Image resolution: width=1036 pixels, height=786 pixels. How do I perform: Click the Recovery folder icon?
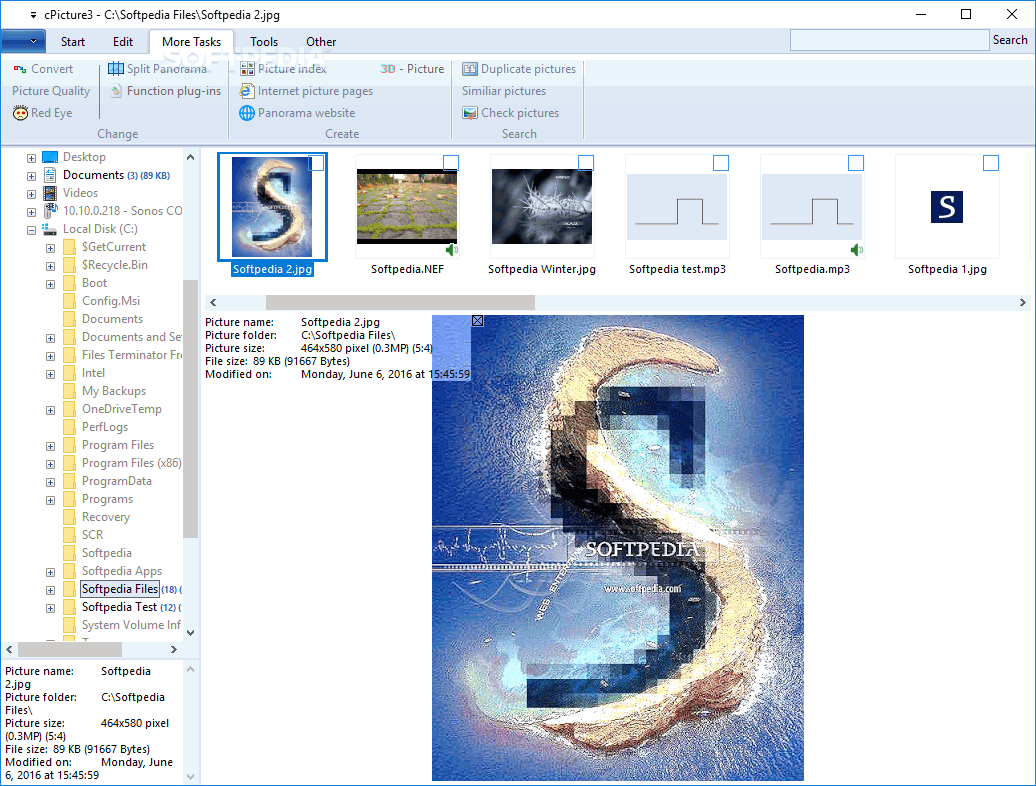69,517
